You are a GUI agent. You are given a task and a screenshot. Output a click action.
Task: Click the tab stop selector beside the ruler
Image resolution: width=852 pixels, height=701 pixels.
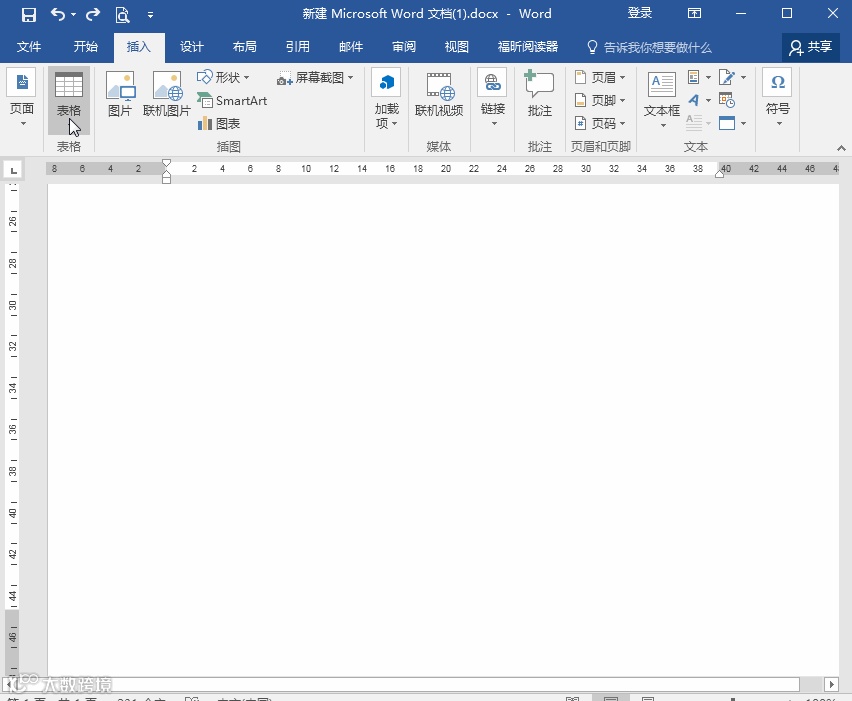point(13,170)
